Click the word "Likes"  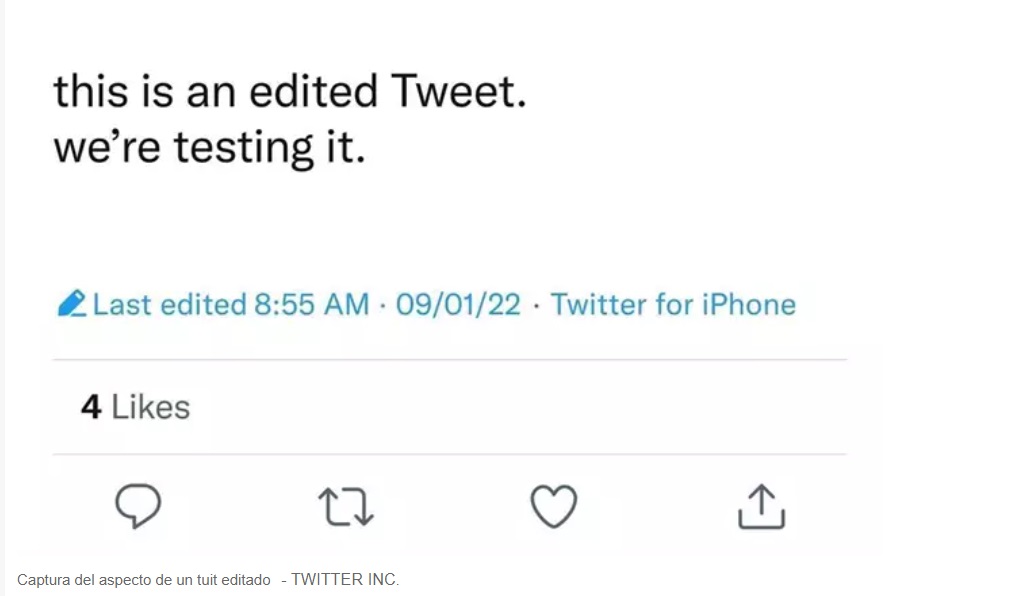pos(150,407)
